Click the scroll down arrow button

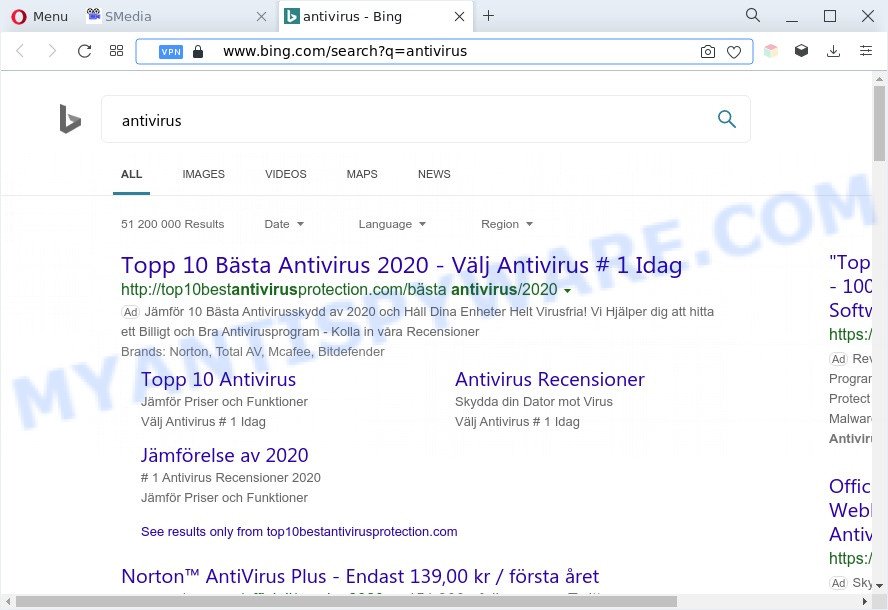point(879,586)
